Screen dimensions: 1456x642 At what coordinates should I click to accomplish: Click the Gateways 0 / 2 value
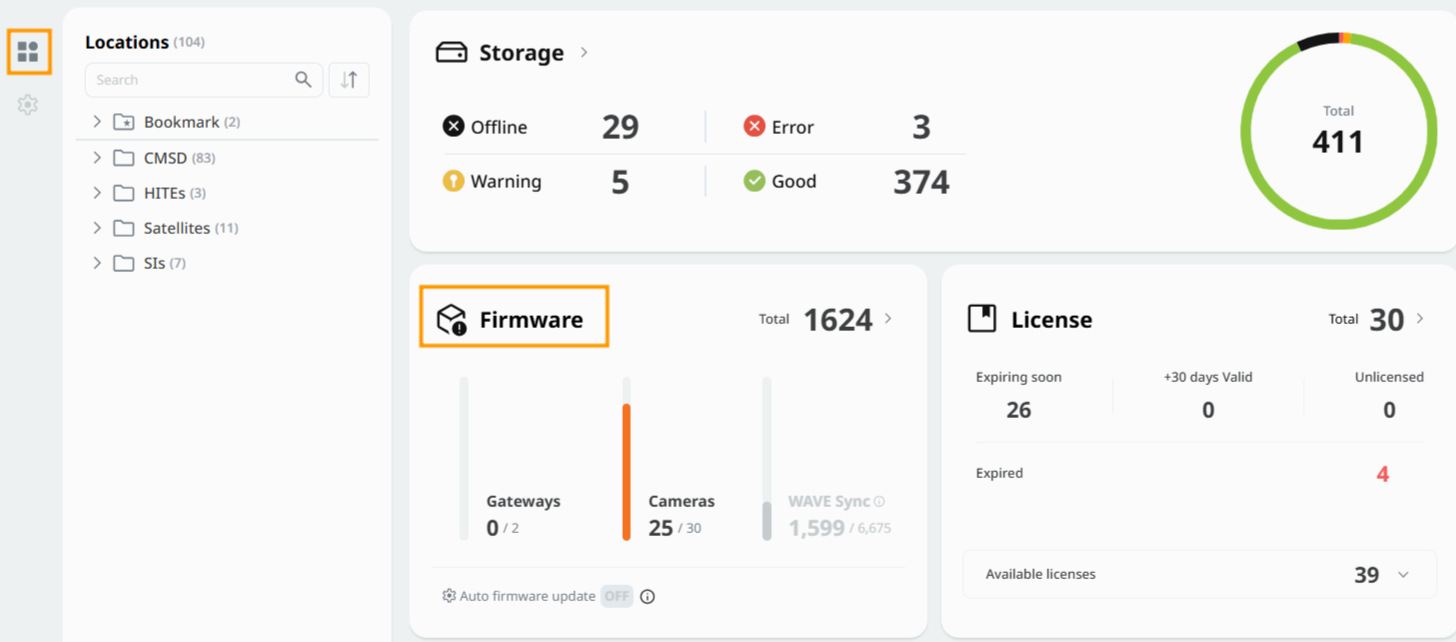pos(503,528)
